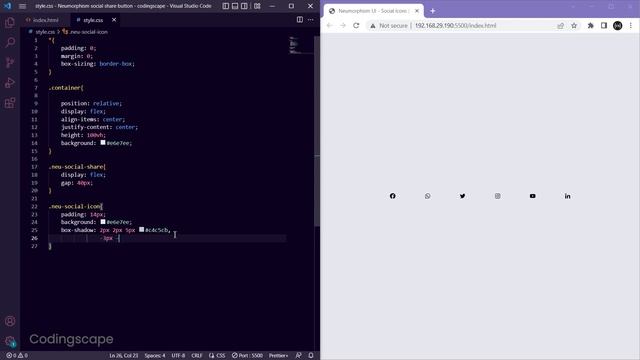Click the LinkedIn icon on the webpage

[x=567, y=196]
